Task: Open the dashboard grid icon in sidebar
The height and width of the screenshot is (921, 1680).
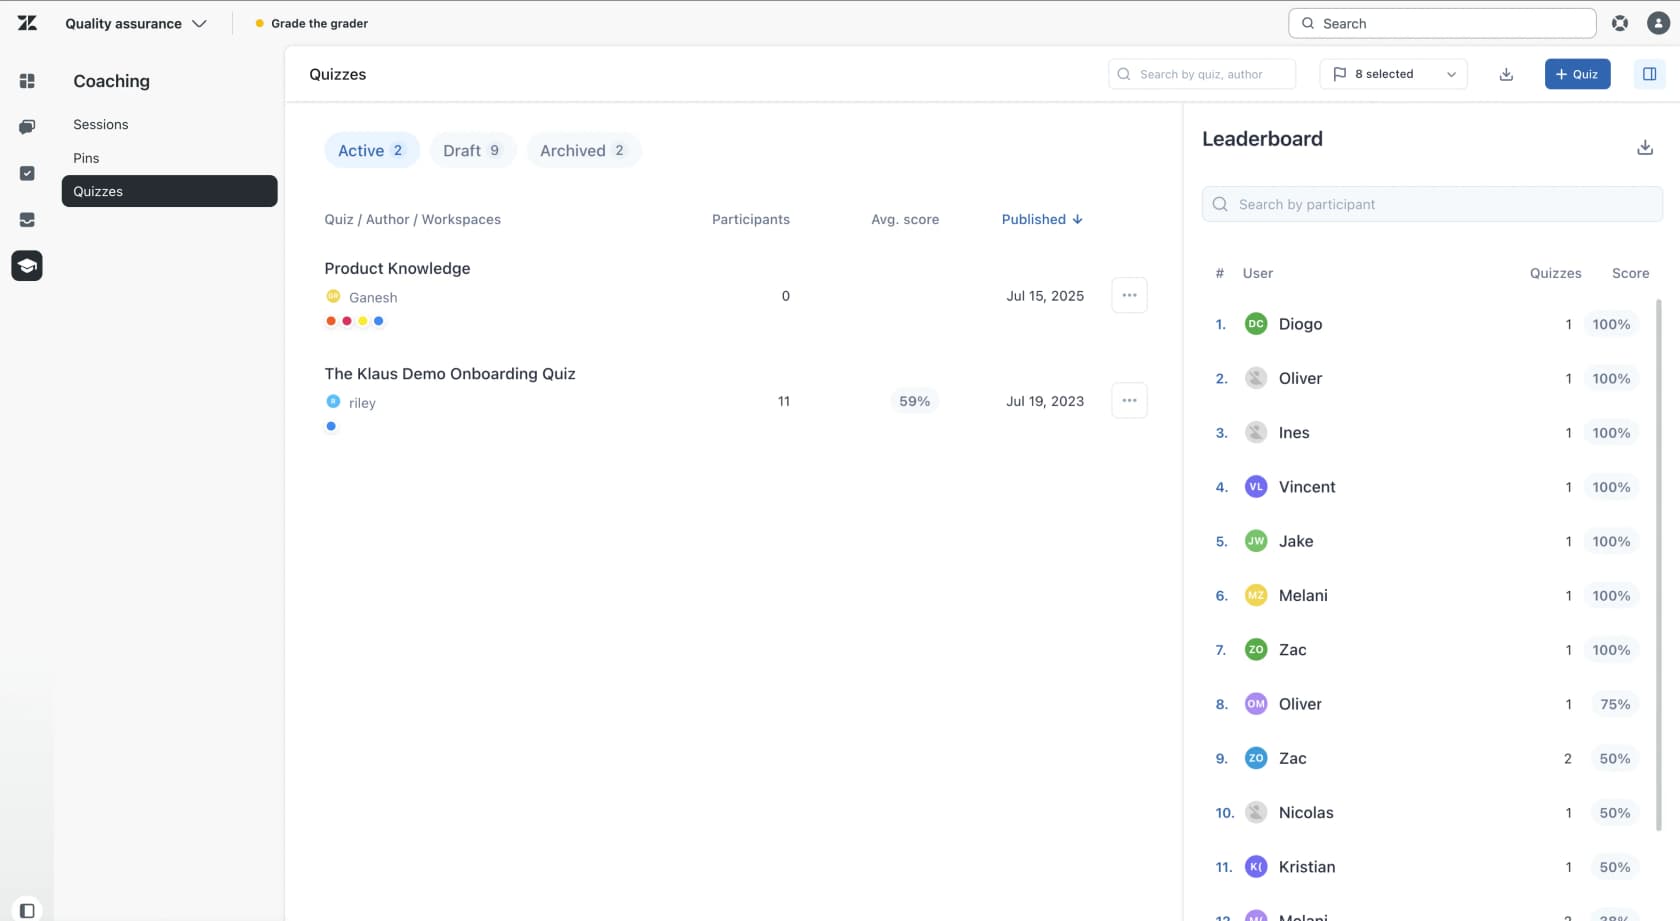Action: (x=27, y=81)
